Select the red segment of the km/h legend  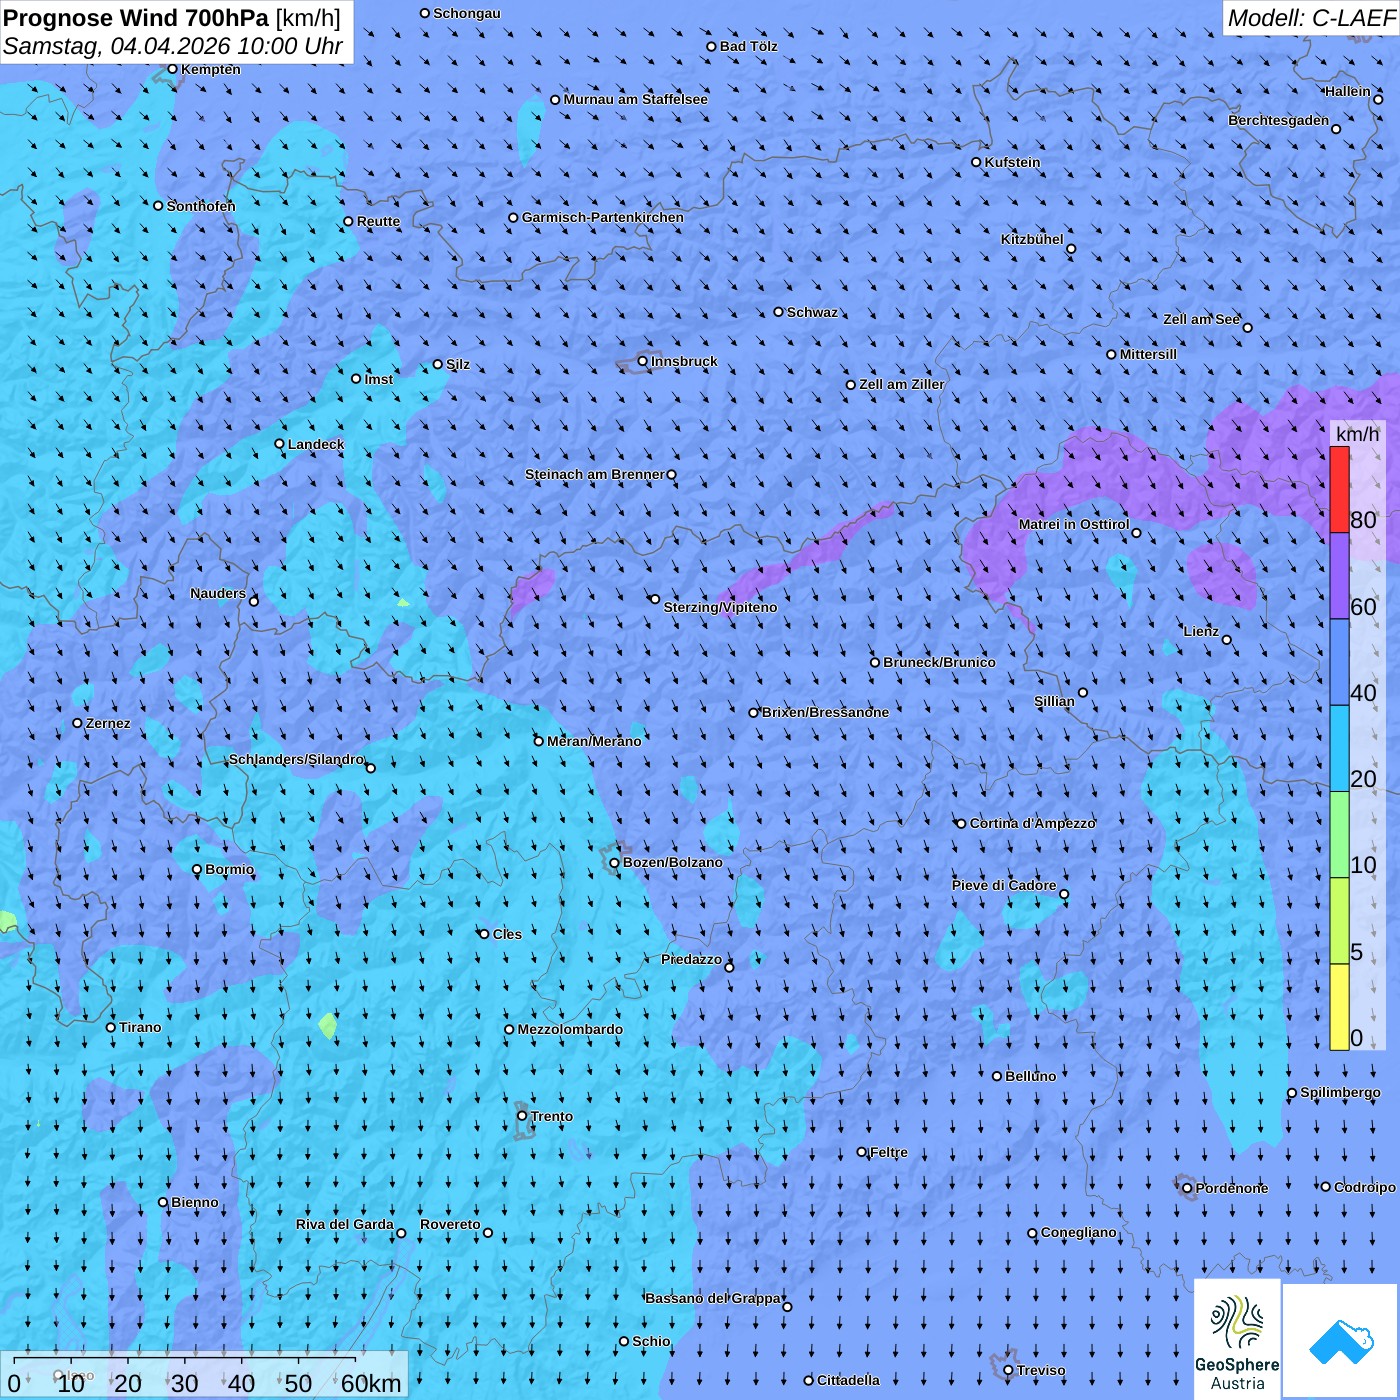coord(1339,489)
